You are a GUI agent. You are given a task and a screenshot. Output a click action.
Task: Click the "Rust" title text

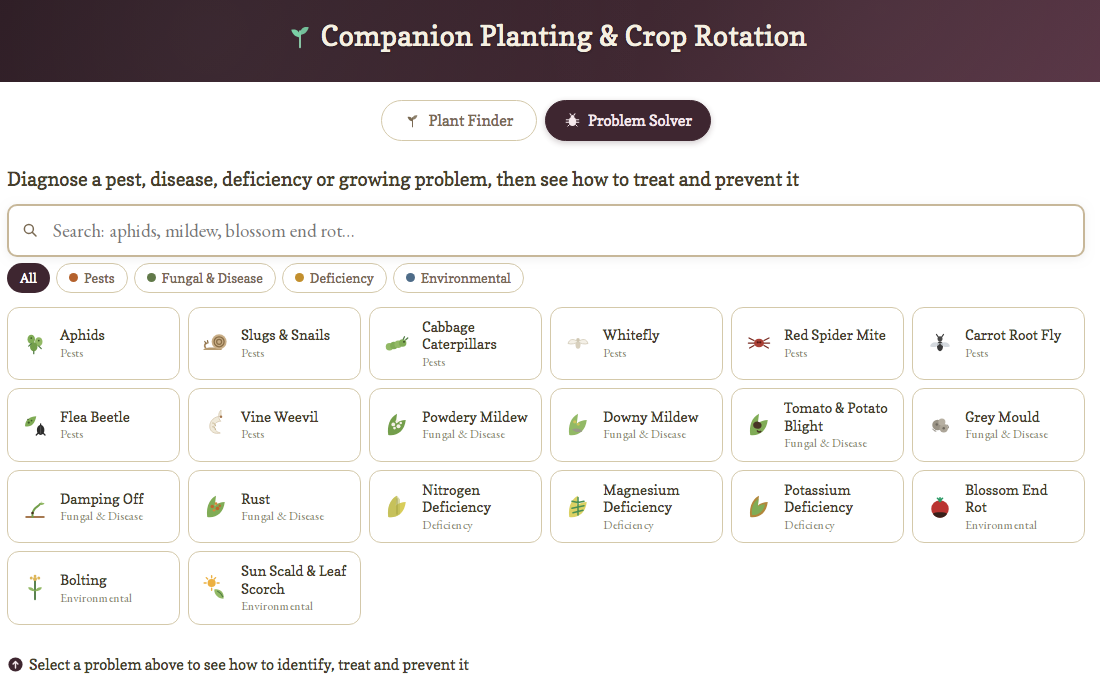click(x=255, y=499)
